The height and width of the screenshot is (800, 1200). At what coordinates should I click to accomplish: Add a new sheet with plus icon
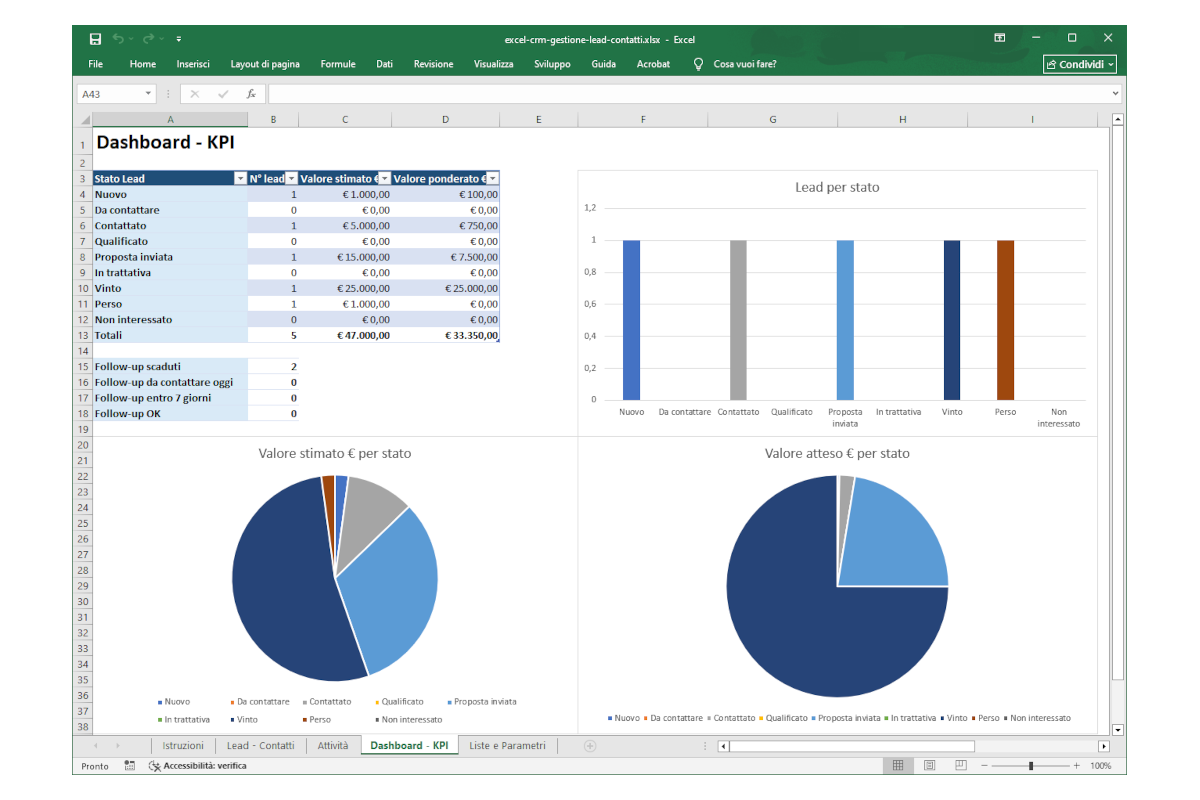tap(590, 746)
